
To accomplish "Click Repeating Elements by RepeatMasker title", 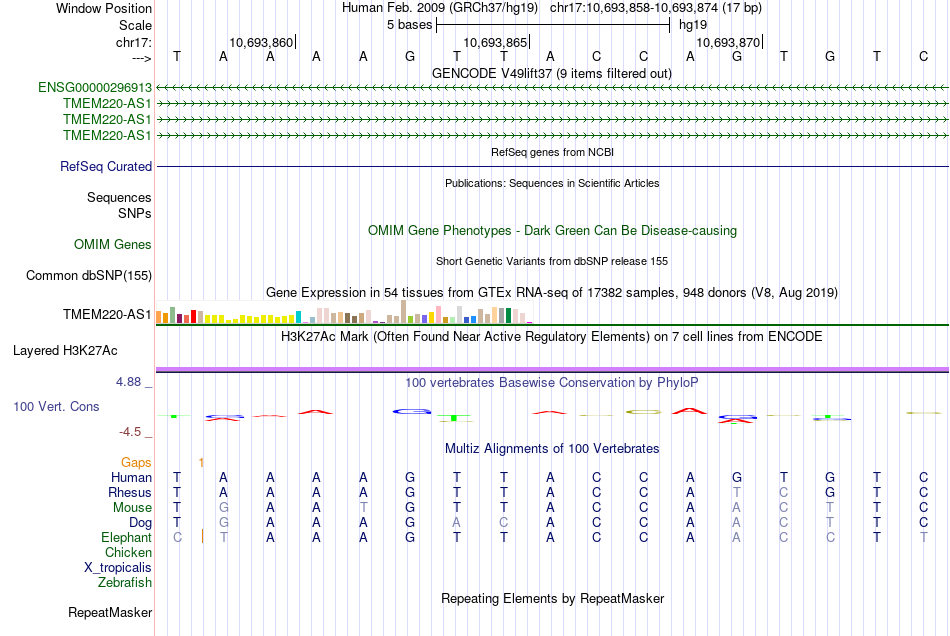I will tap(552, 599).
